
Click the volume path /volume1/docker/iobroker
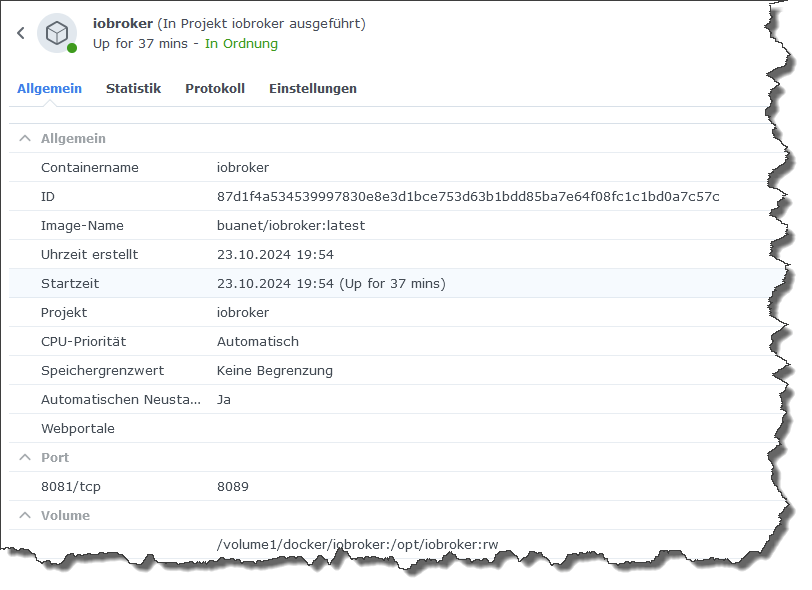tap(357, 545)
